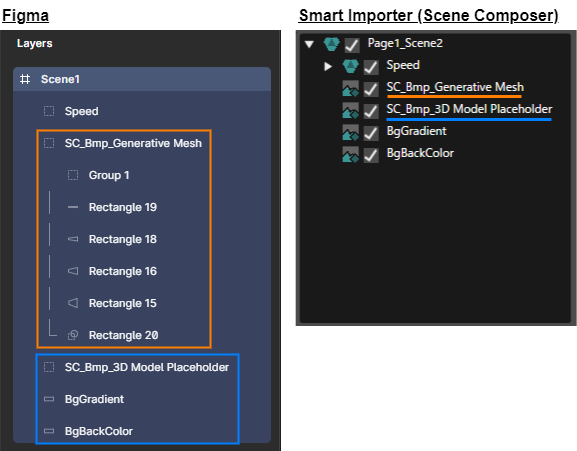Select the BgGradient layer in Figma
The image size is (577, 451).
pos(94,399)
